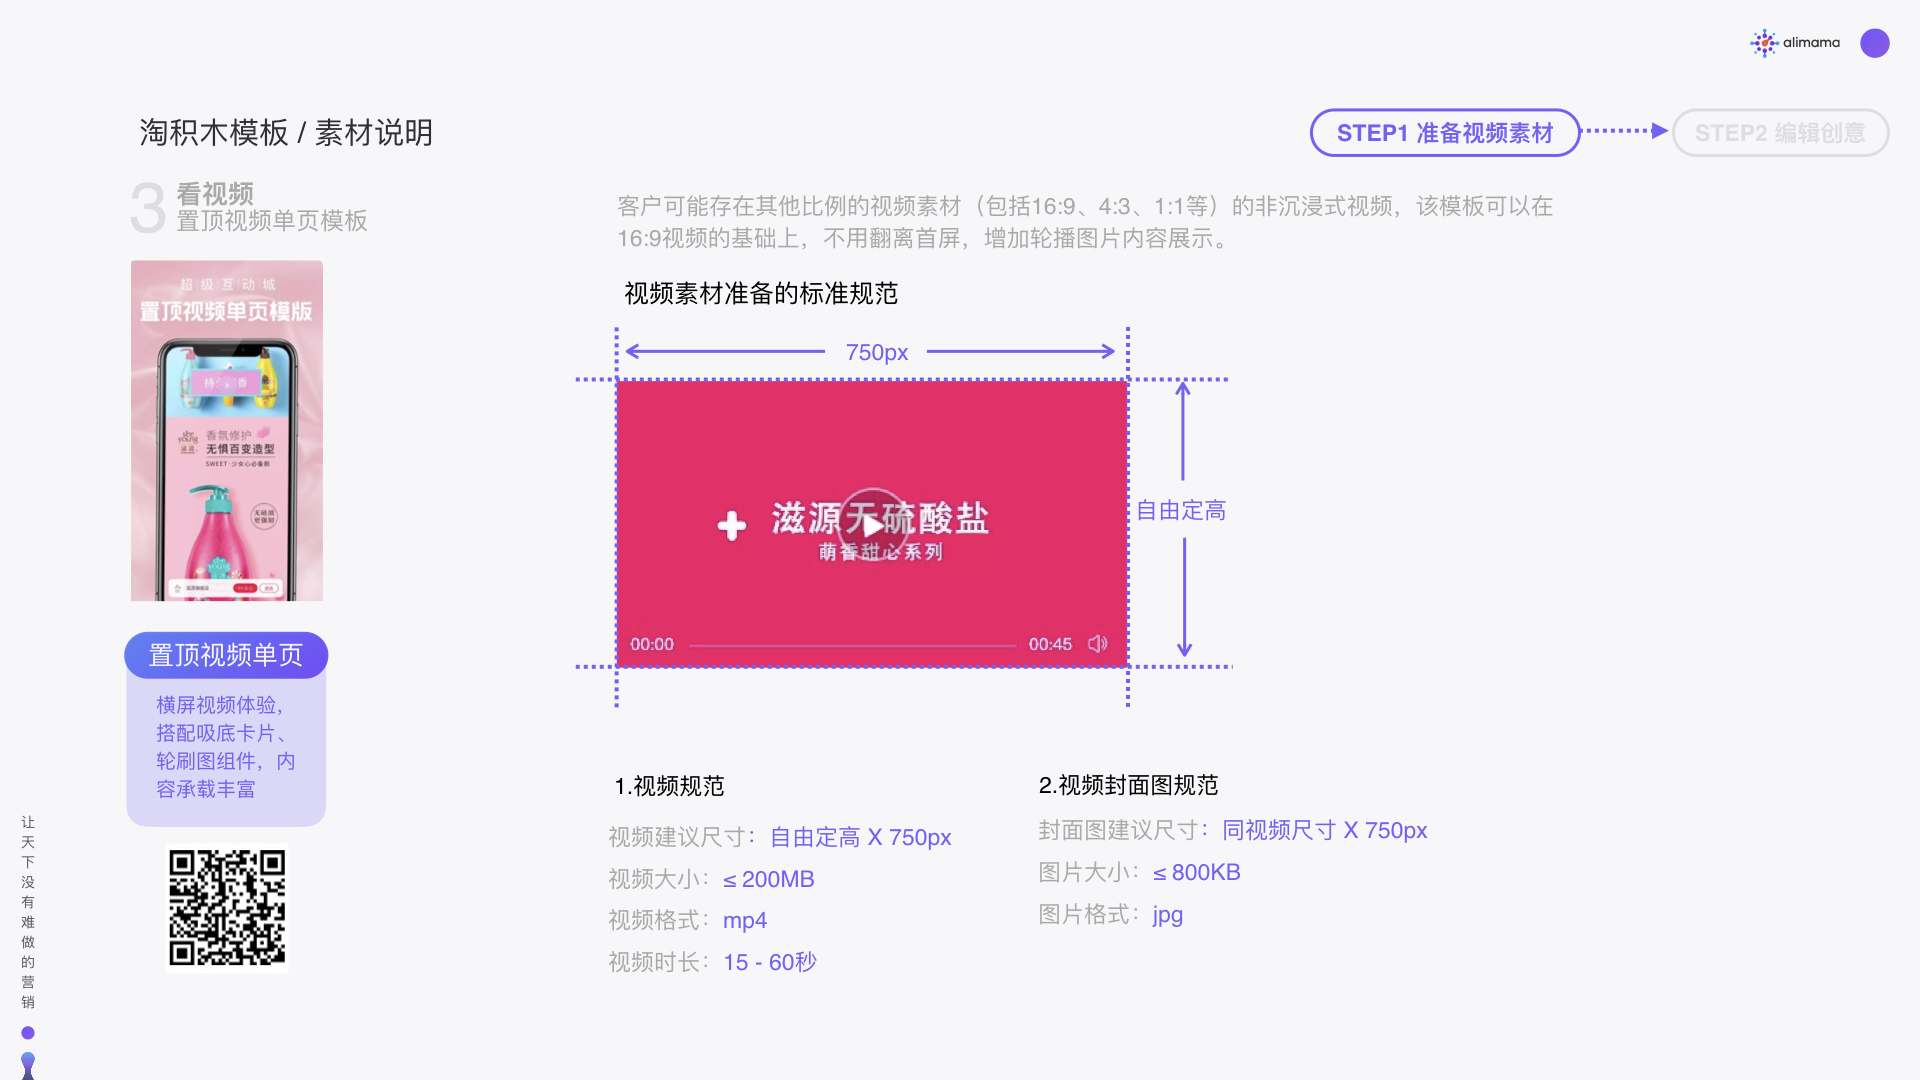The image size is (1920, 1080).
Task: Click the plus icon on the pink video preview
Action: 733,525
